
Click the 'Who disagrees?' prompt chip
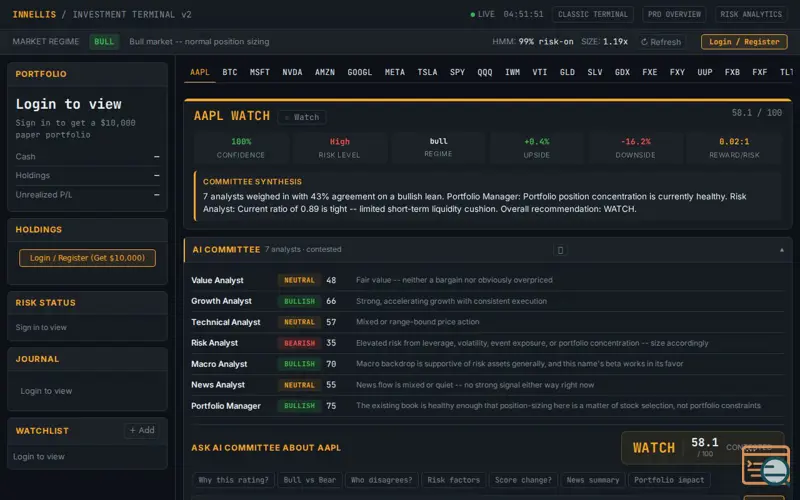tap(382, 480)
